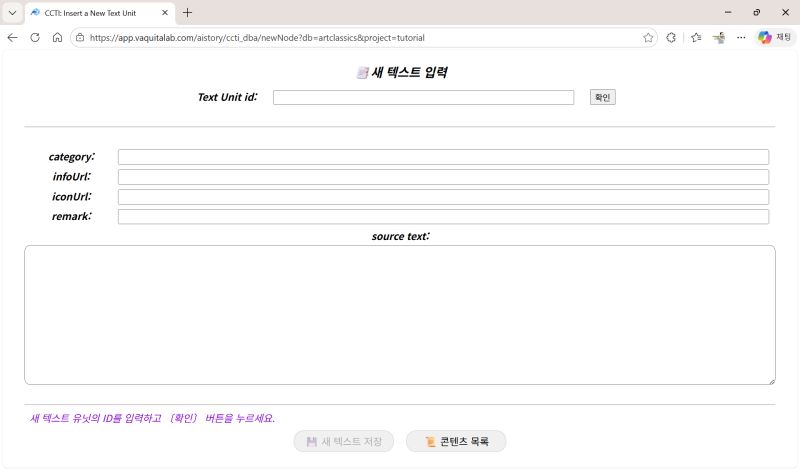Restore down the browser window
This screenshot has width=800, height=470.
click(x=757, y=12)
